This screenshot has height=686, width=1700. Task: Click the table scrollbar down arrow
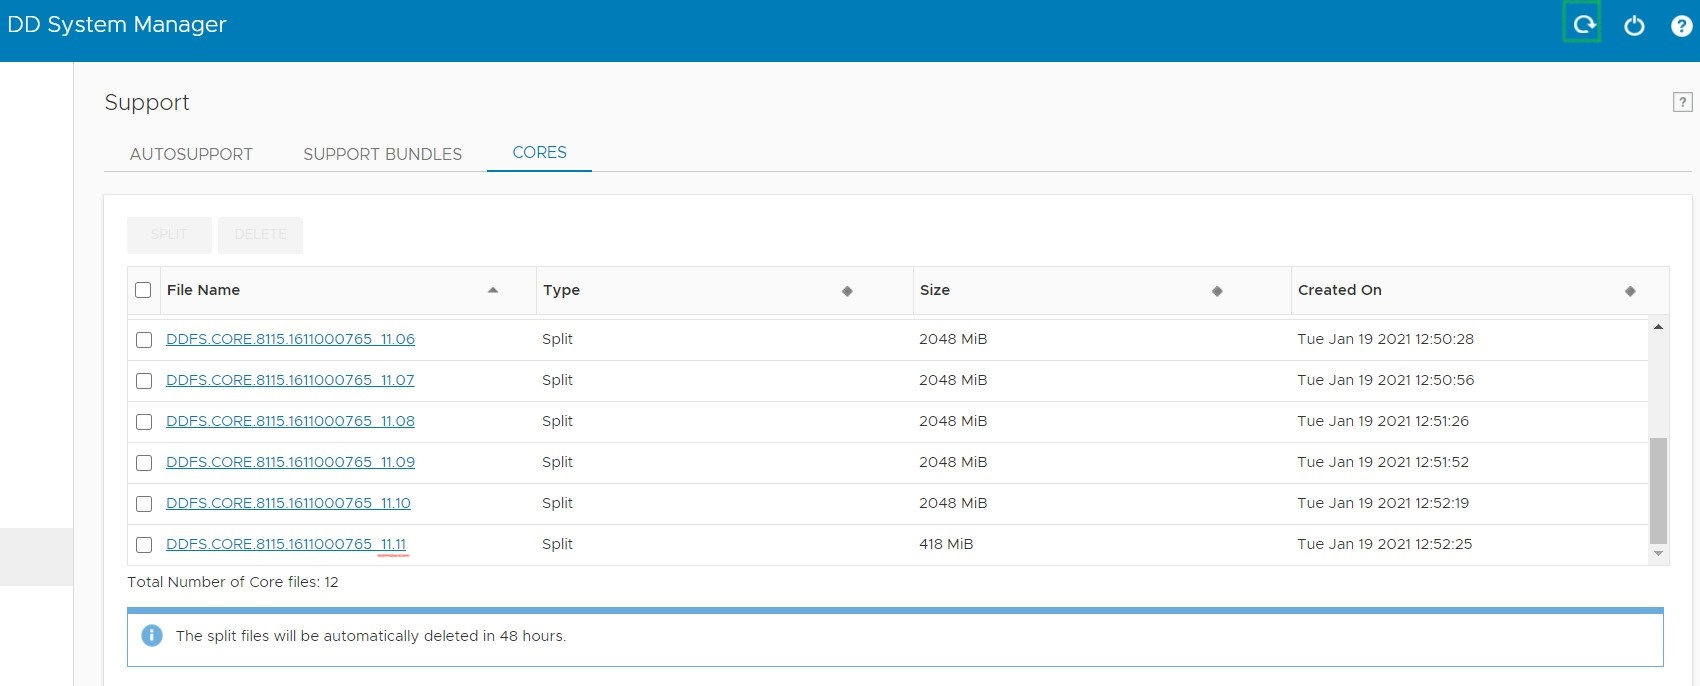click(x=1658, y=553)
